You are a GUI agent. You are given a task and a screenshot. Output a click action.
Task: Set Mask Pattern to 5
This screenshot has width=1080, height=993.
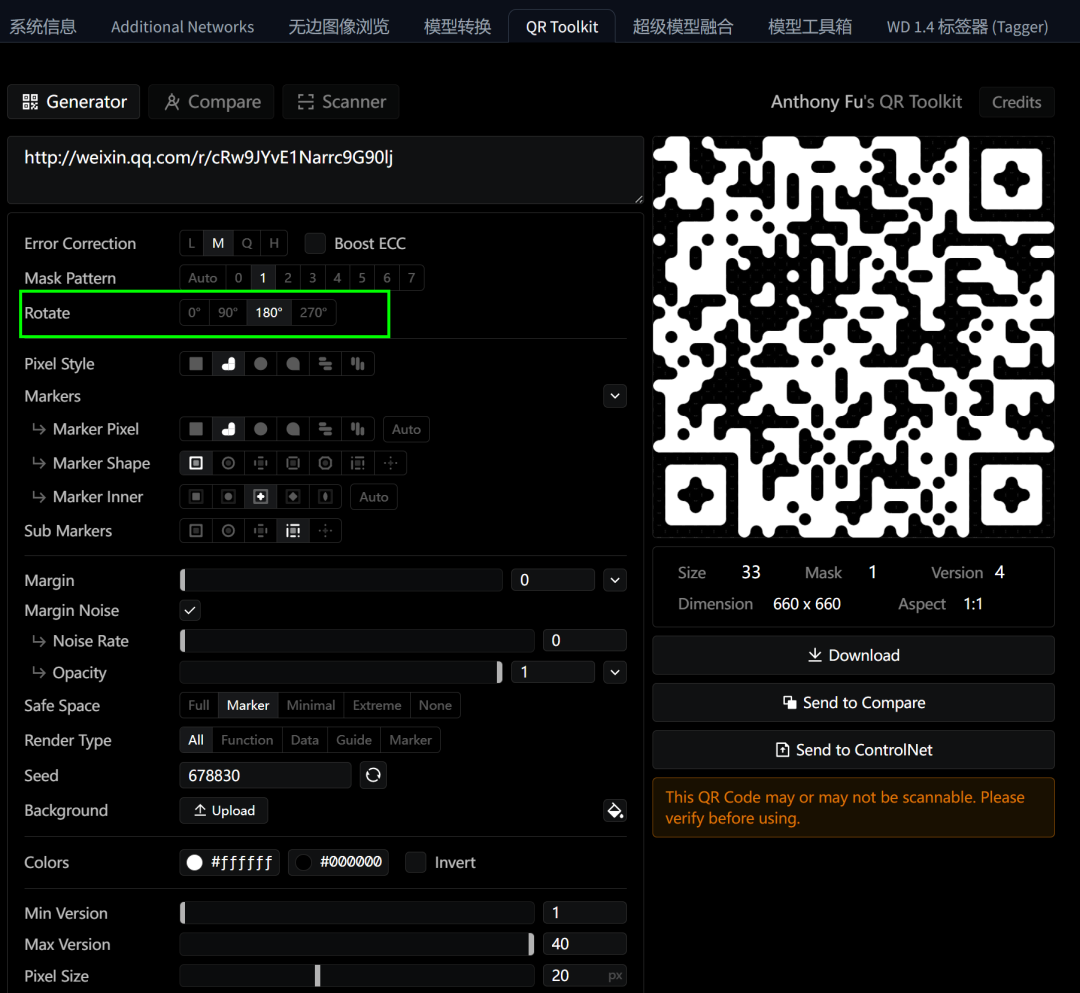pyautogui.click(x=362, y=278)
